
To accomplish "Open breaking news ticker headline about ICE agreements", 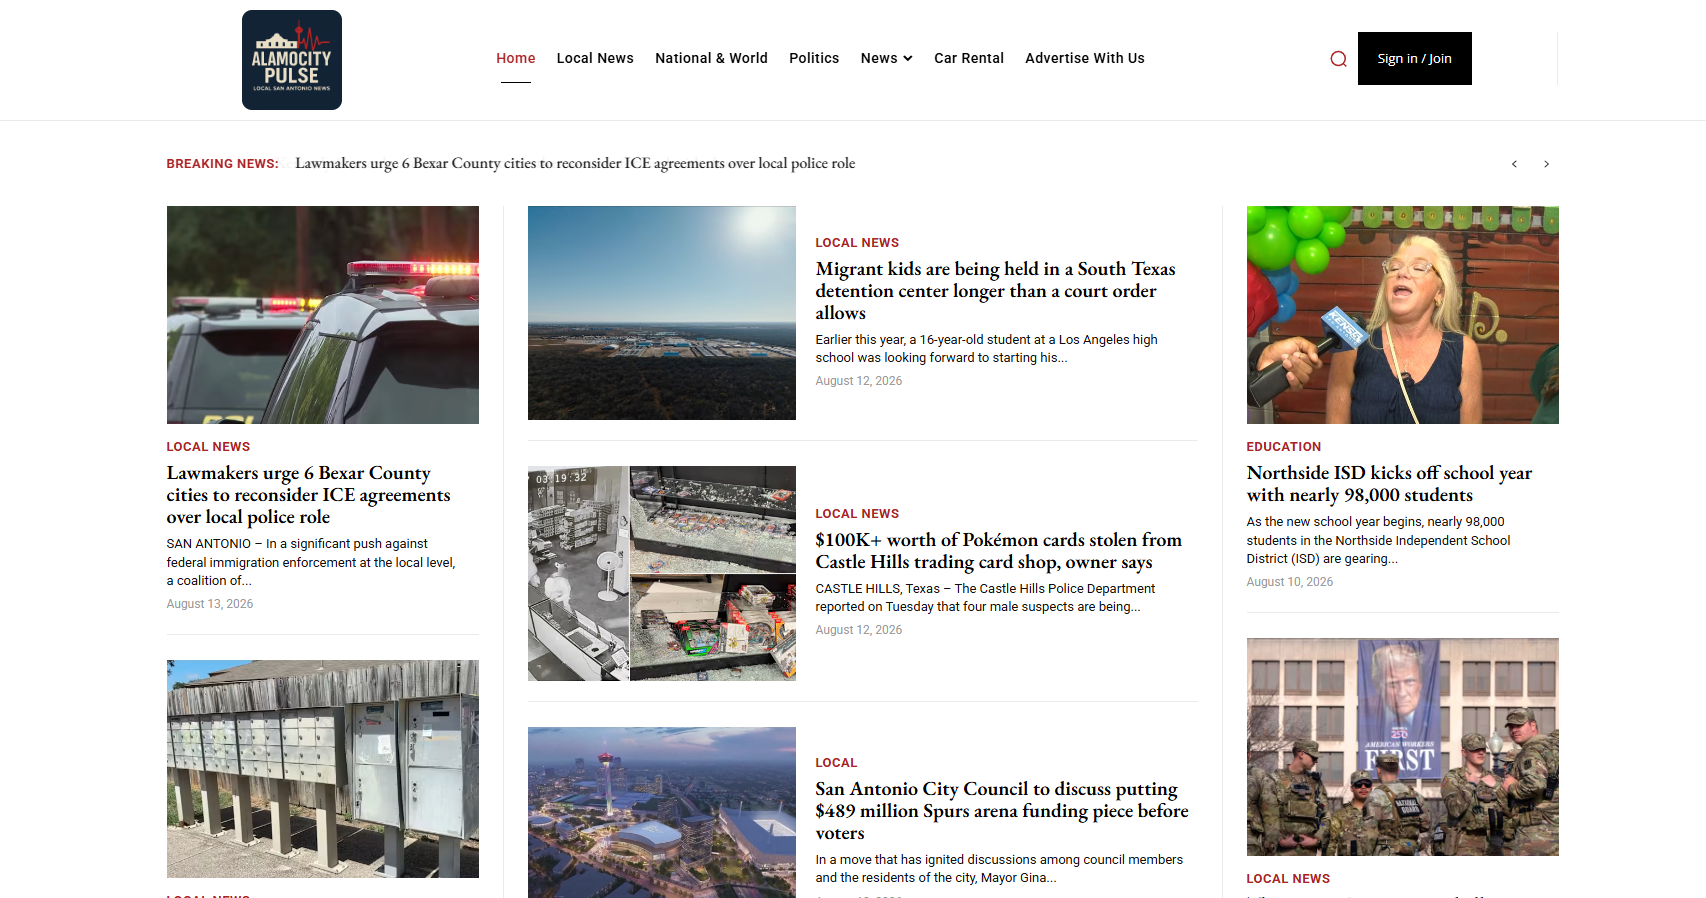I will click(575, 163).
